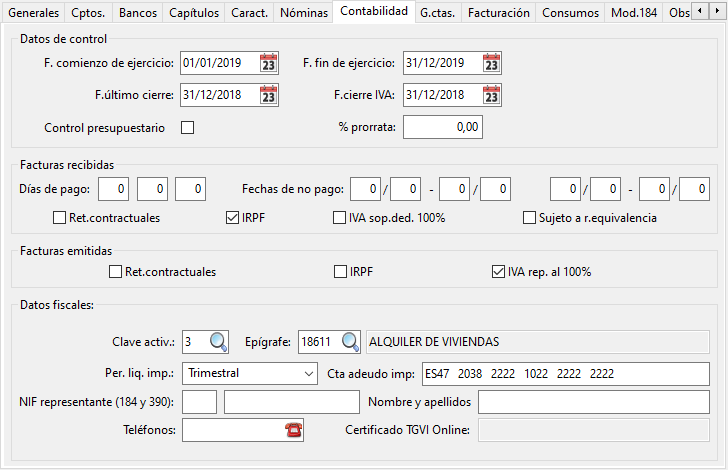
Task: Disable IVA rep. al 100% checkbox
Action: click(x=498, y=271)
